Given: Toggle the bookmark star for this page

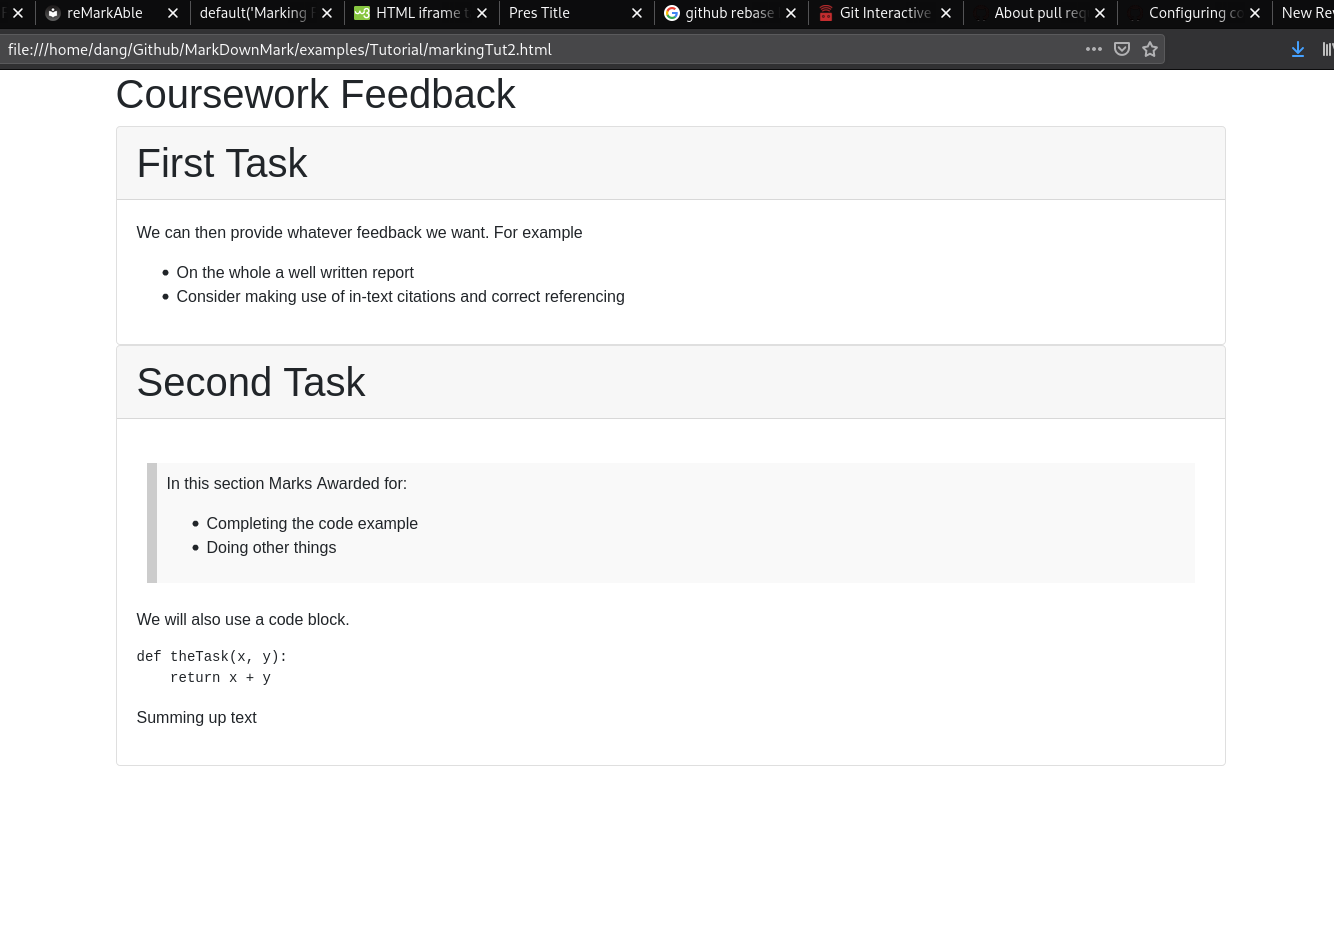Looking at the screenshot, I should point(1149,49).
